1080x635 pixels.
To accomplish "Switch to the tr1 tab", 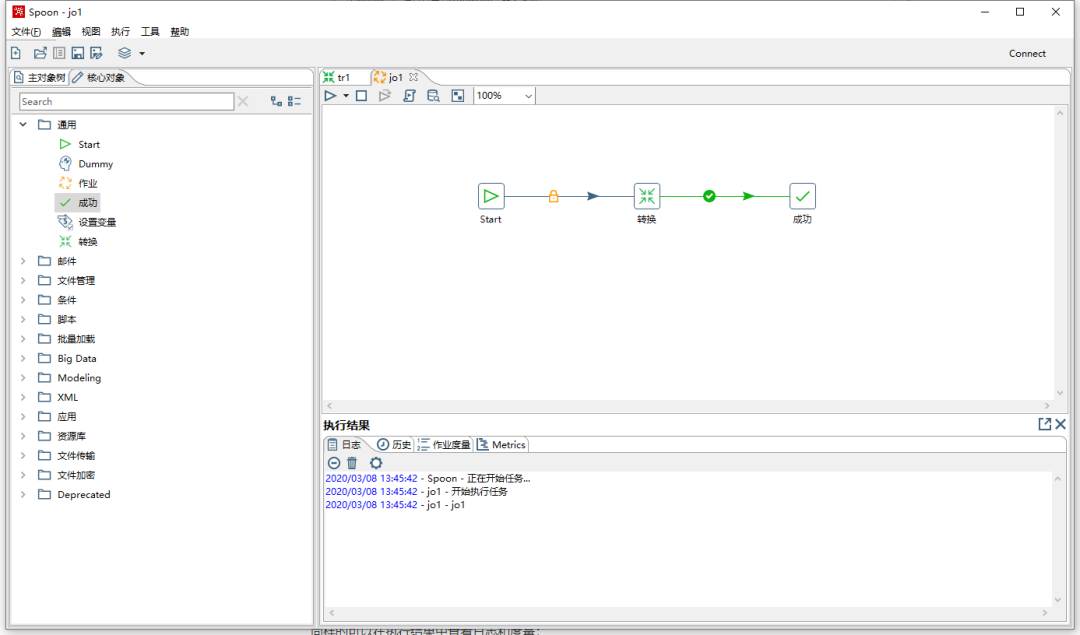I will 337,77.
